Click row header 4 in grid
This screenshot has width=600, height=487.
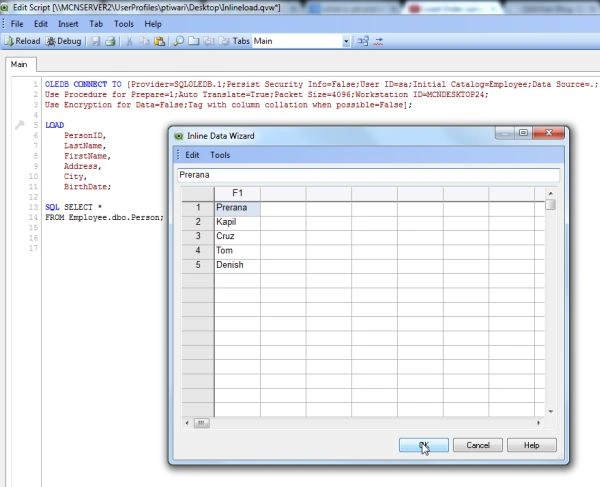198,251
